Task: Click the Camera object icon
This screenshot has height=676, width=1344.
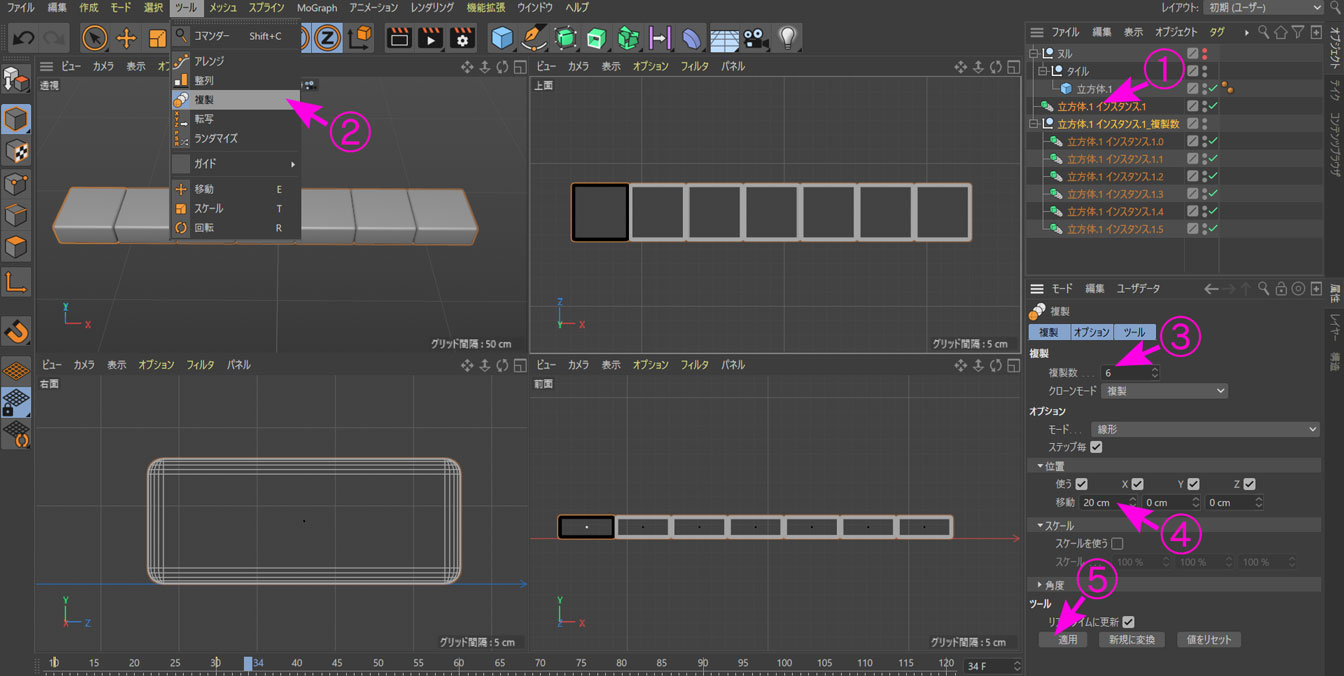Action: pos(755,39)
